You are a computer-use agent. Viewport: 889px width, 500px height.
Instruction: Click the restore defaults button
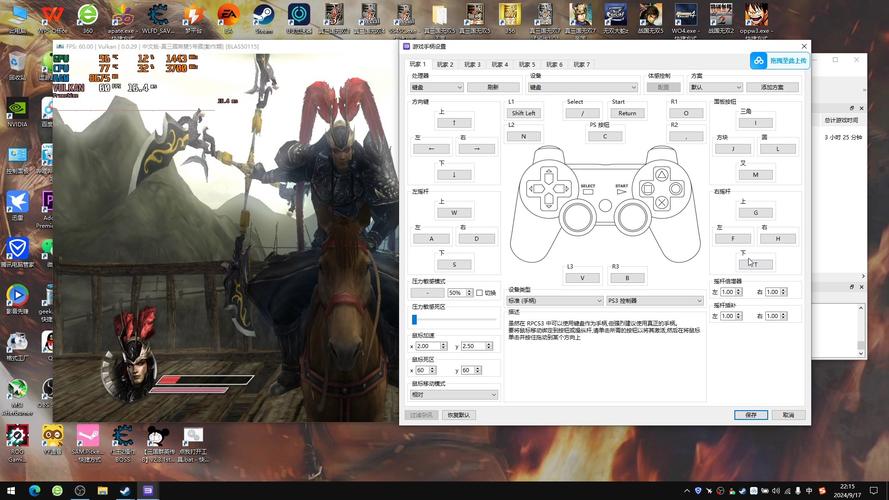click(459, 415)
